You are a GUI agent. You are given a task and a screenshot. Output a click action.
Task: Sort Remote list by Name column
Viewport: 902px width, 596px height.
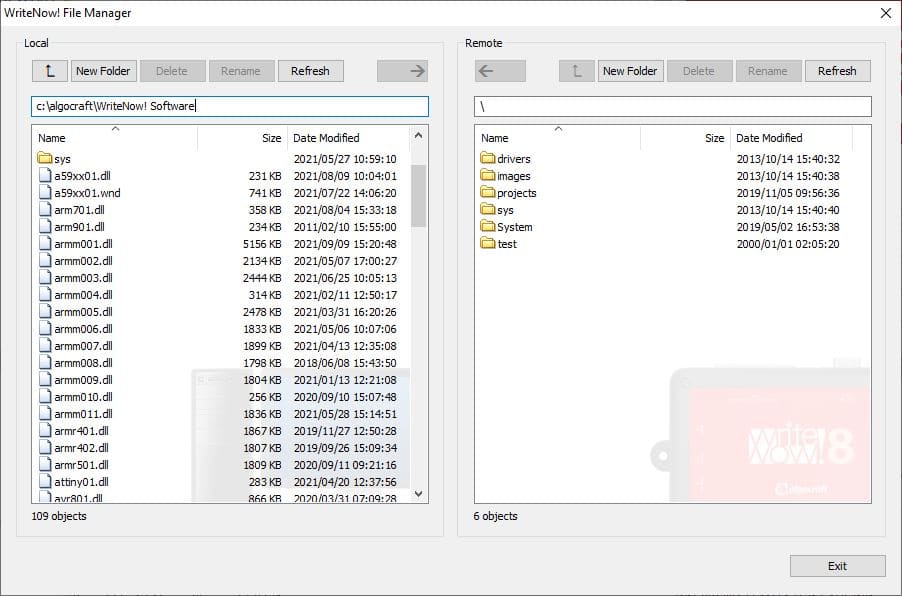pos(558,138)
